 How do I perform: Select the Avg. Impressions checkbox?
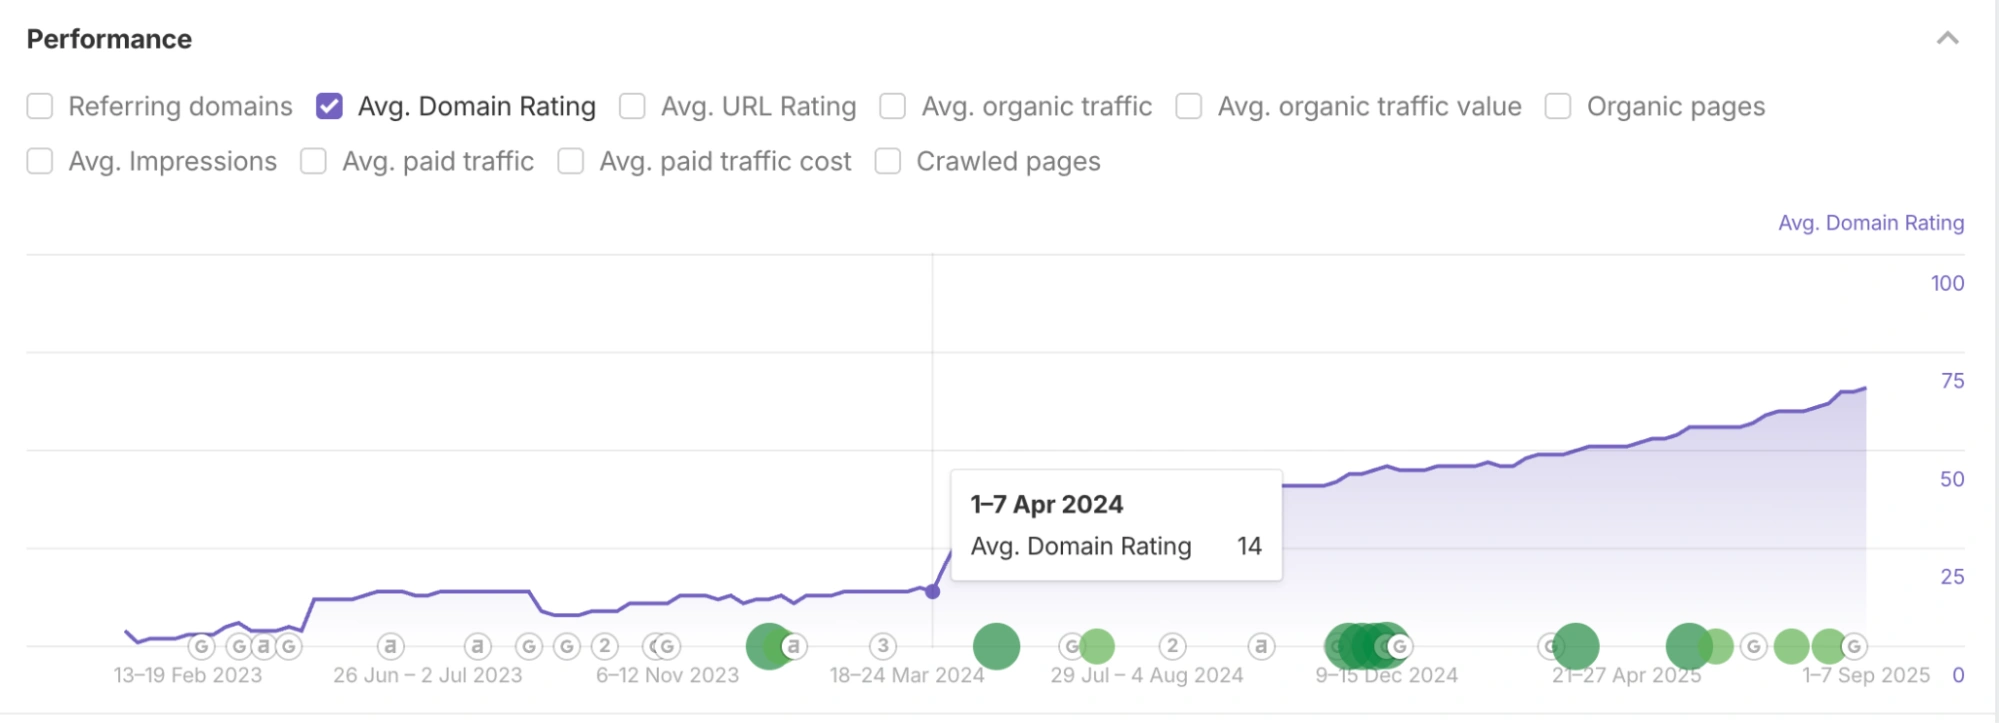point(40,161)
